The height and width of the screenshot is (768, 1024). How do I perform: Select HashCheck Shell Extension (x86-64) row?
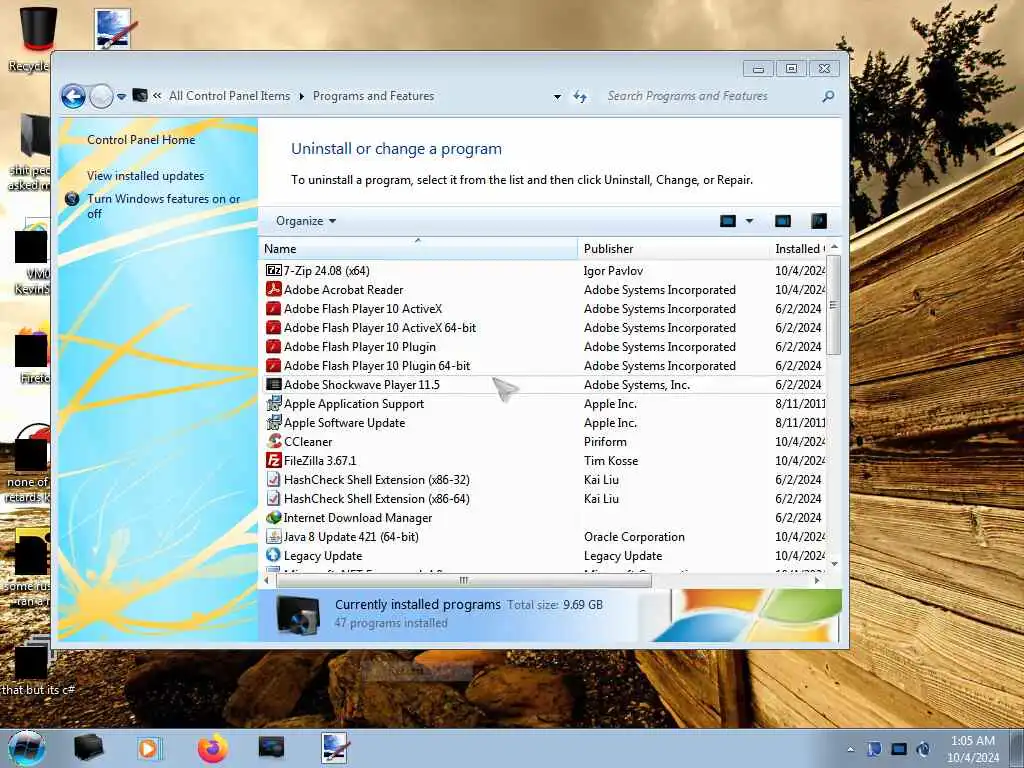pyautogui.click(x=543, y=498)
